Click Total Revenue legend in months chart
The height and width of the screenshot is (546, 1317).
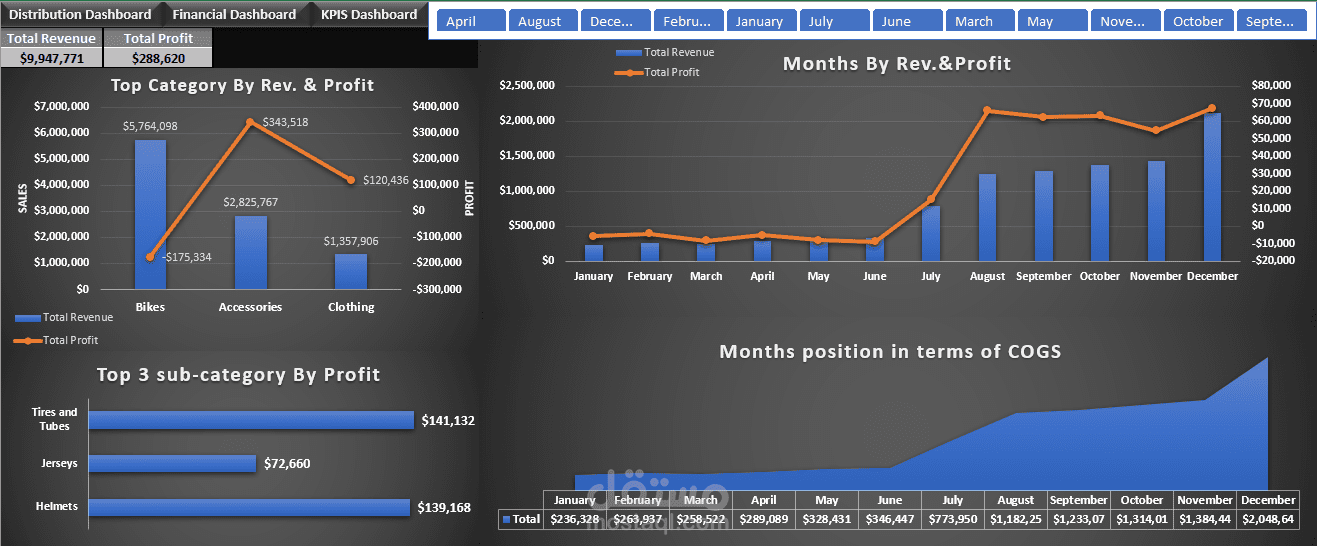(x=666, y=52)
